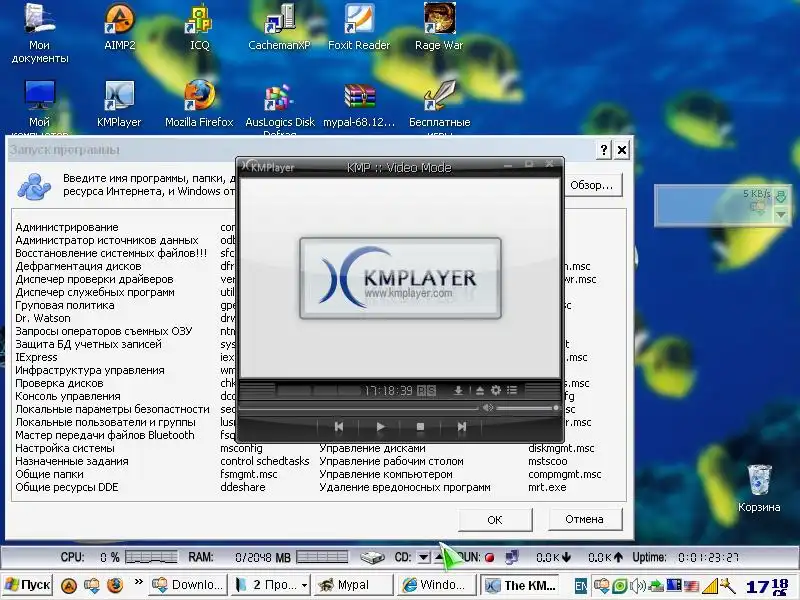Select Dr. Watson list entry
The width and height of the screenshot is (800, 600).
pyautogui.click(x=43, y=318)
